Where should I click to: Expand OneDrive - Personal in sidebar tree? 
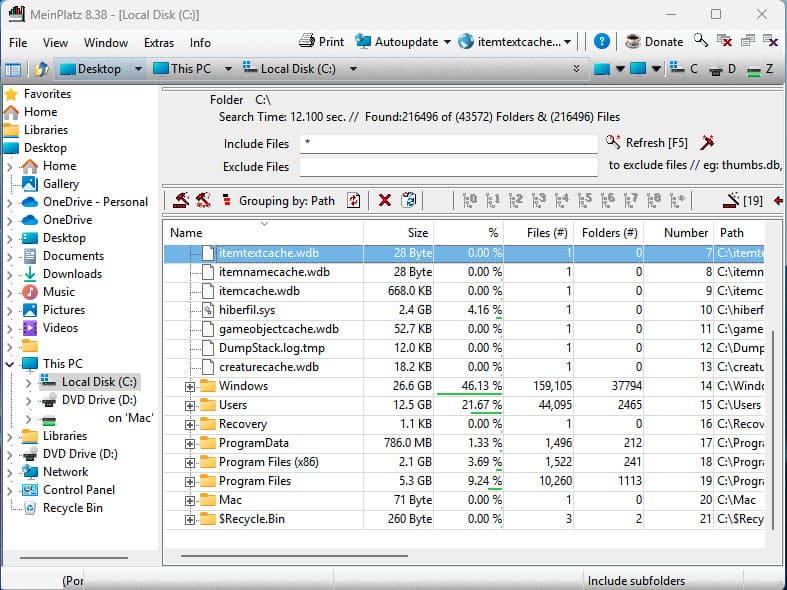(10, 202)
